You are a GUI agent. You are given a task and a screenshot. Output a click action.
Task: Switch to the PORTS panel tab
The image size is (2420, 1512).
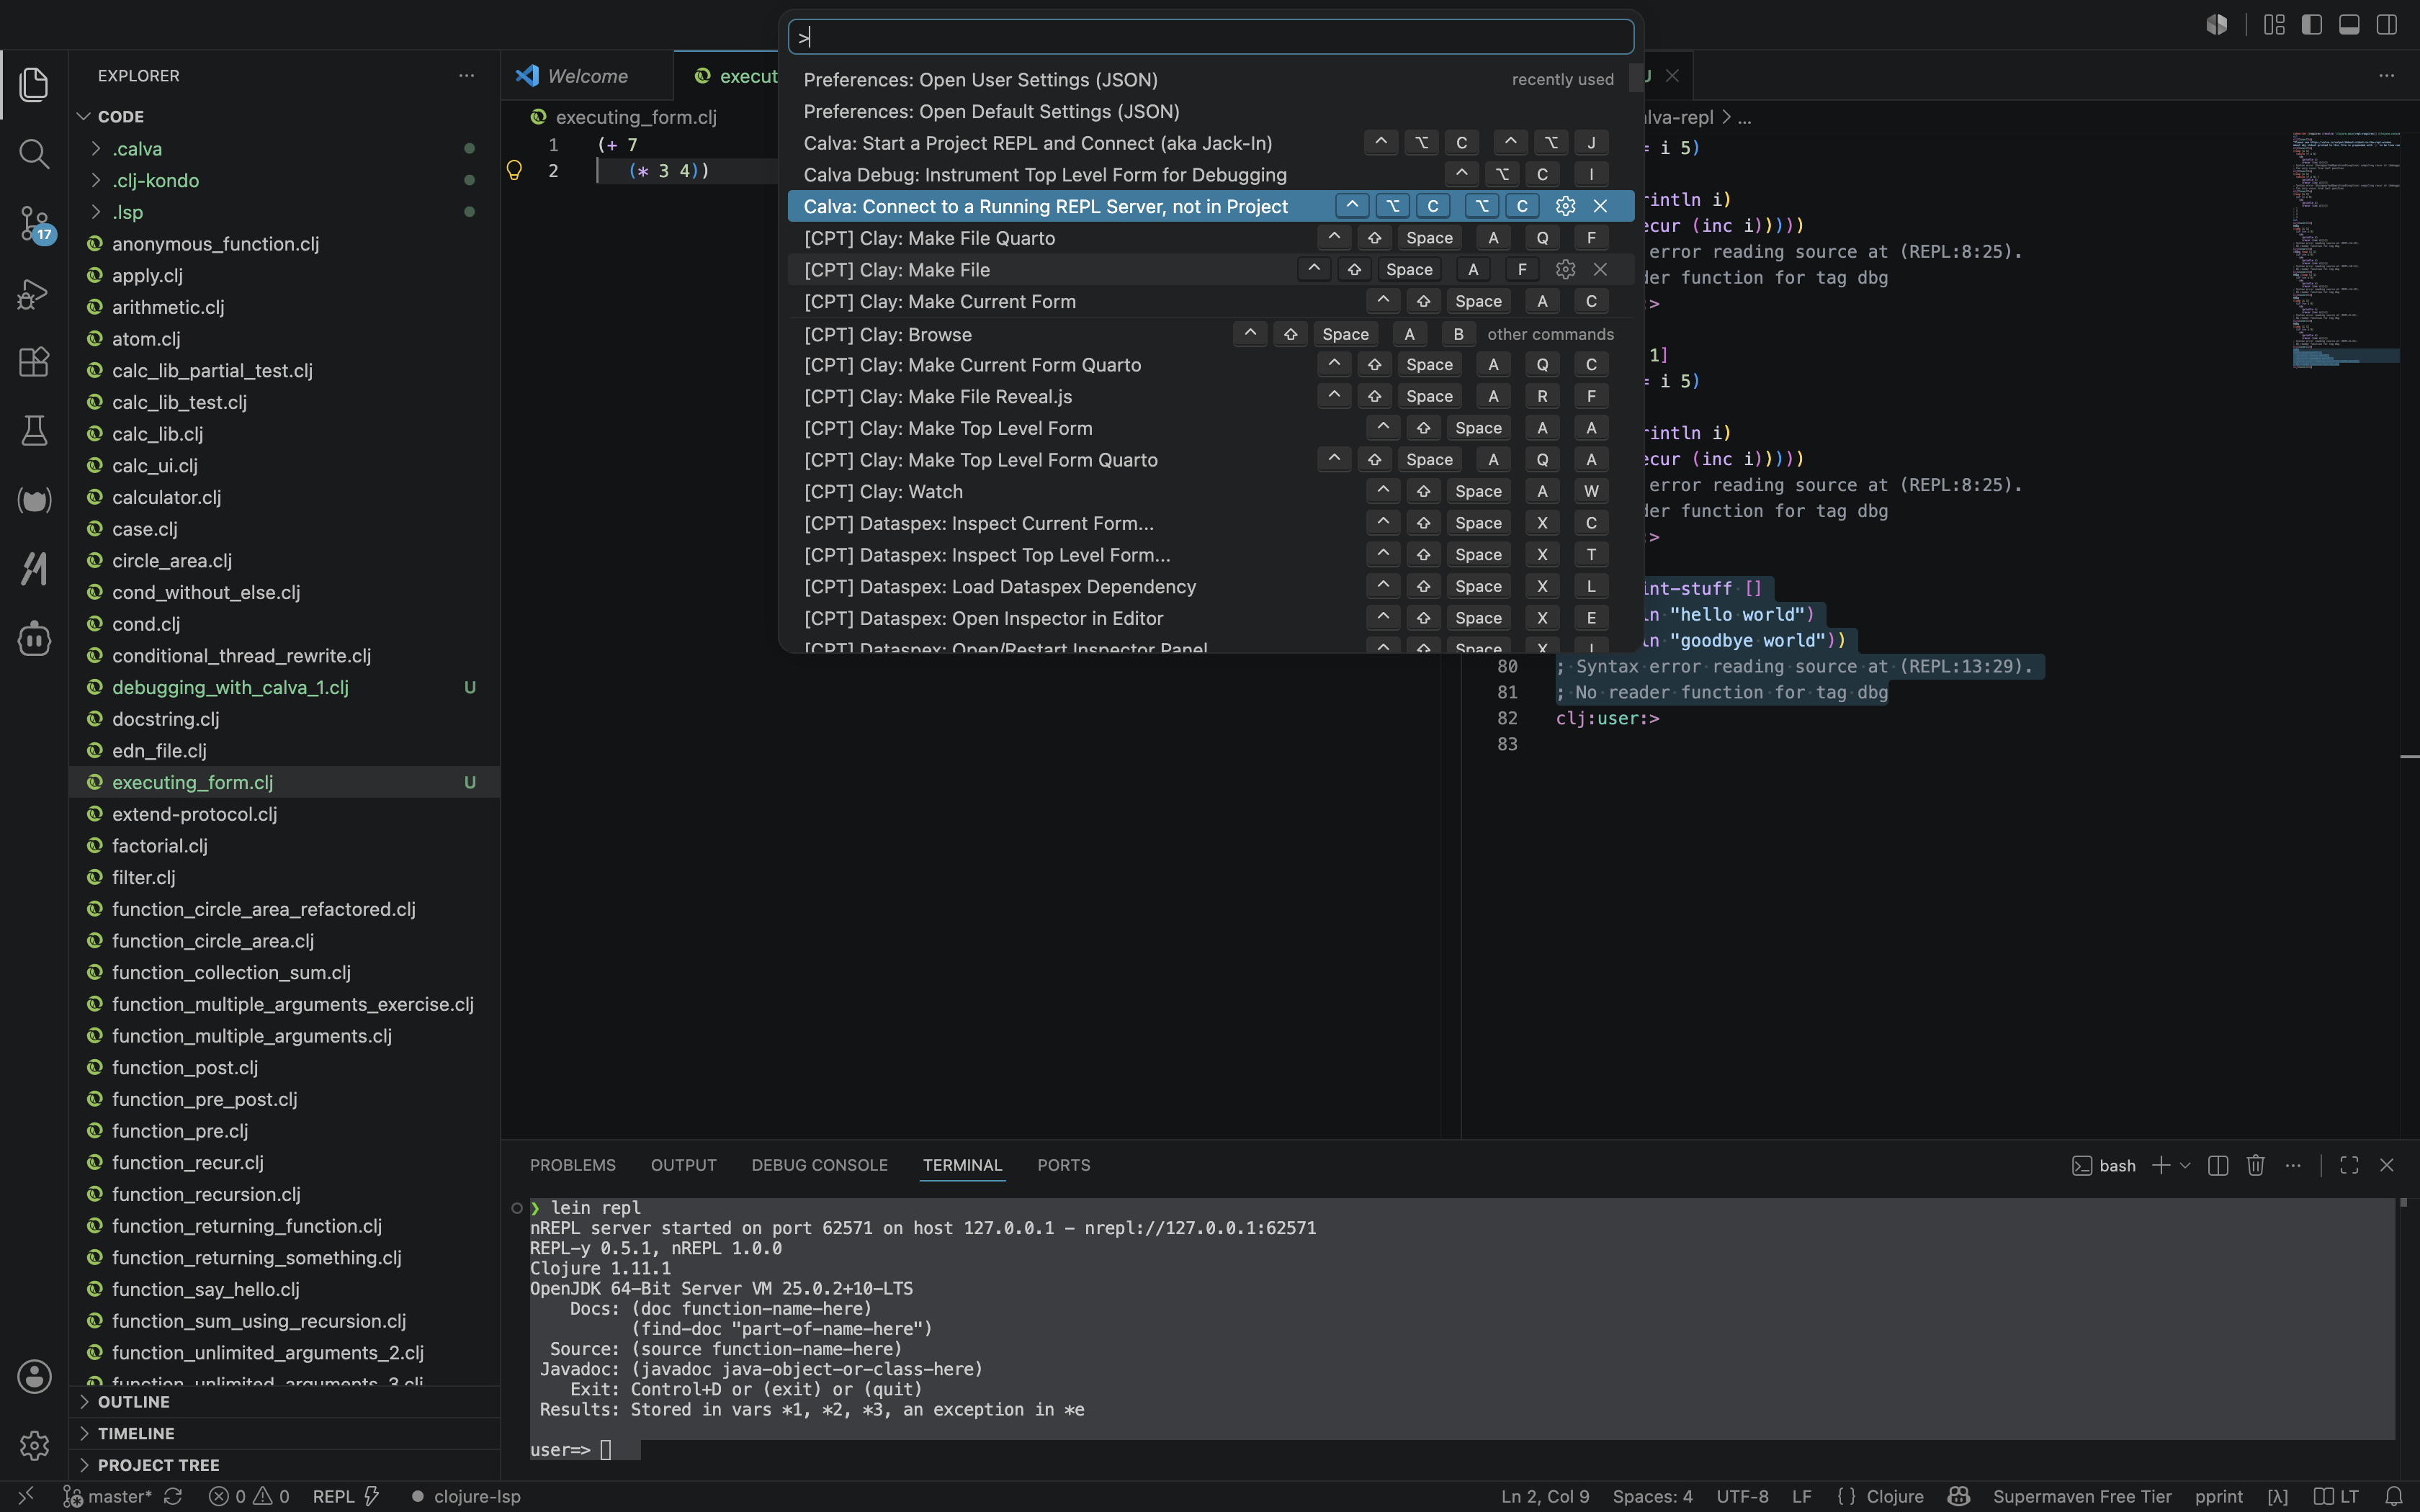click(x=1064, y=1165)
